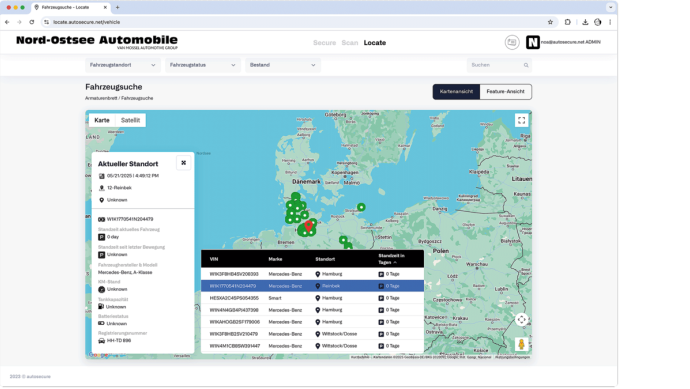The height and width of the screenshot is (389, 690).
Task: Expand the browser tab list chevron
Action: [x=610, y=7]
